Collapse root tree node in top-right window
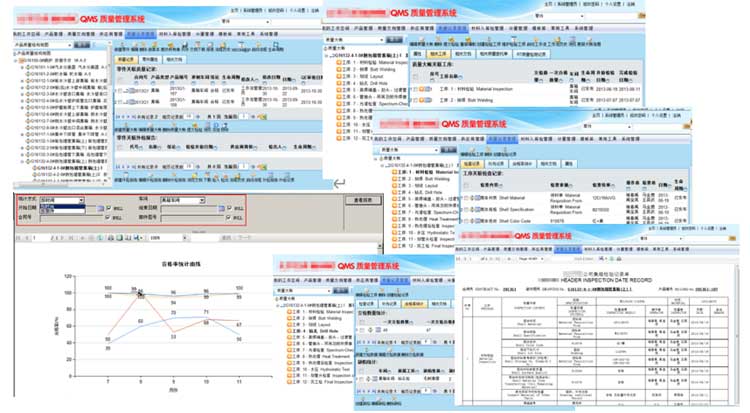This screenshot has height=413, width=750. pyautogui.click(x=327, y=56)
